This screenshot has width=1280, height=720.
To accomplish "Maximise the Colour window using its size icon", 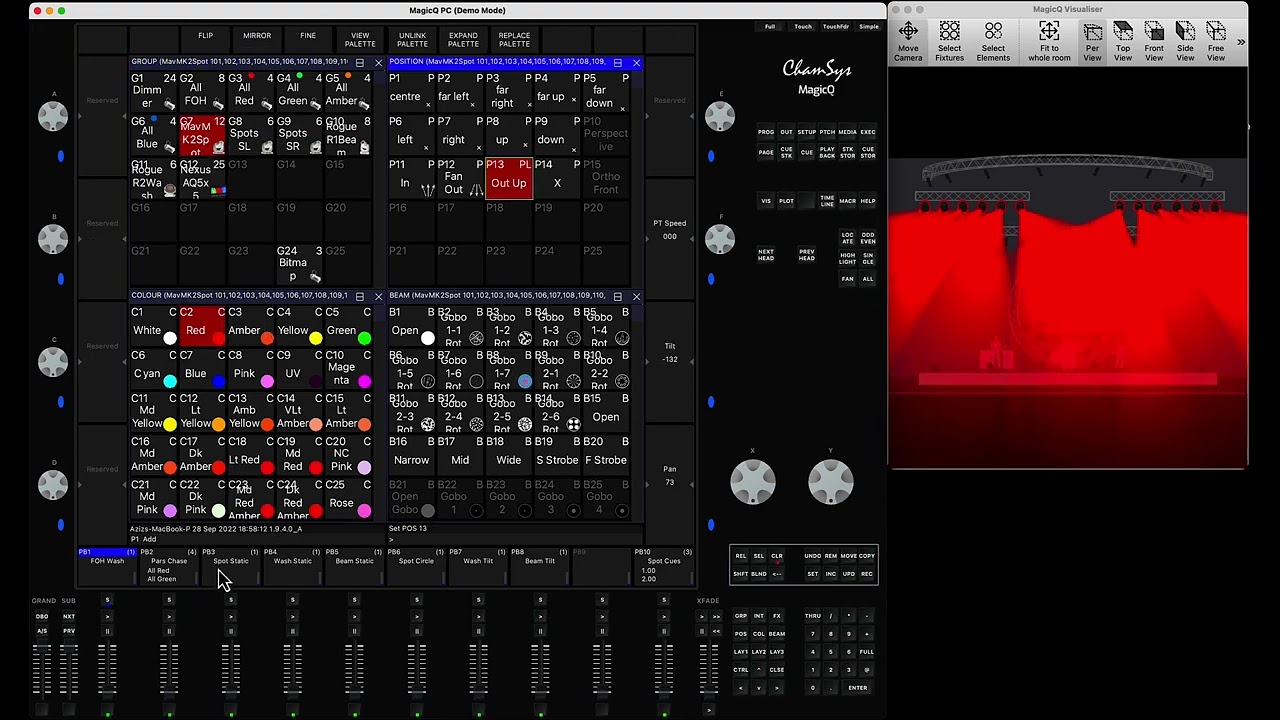I will [x=359, y=296].
